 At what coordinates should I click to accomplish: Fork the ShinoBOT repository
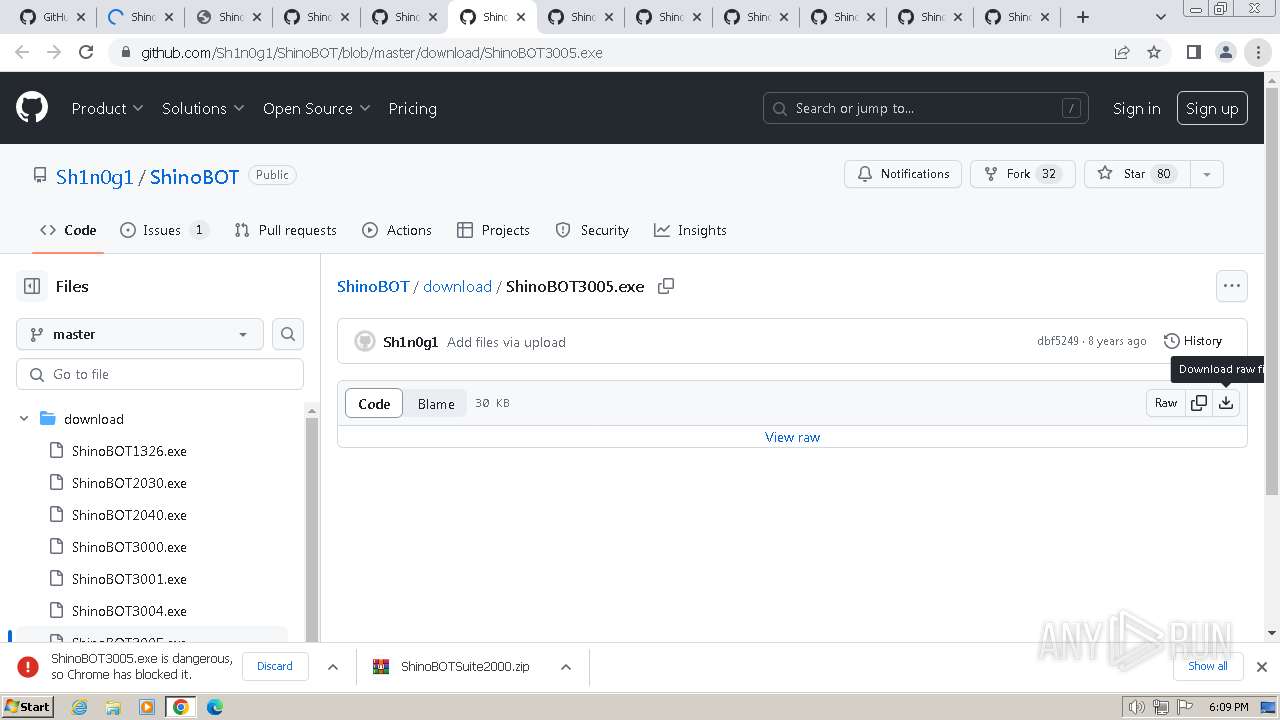click(1022, 174)
